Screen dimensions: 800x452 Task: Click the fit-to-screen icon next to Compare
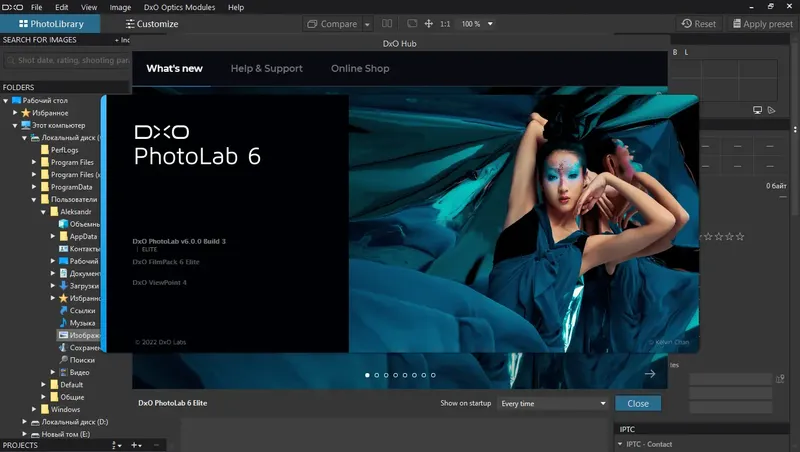412,23
